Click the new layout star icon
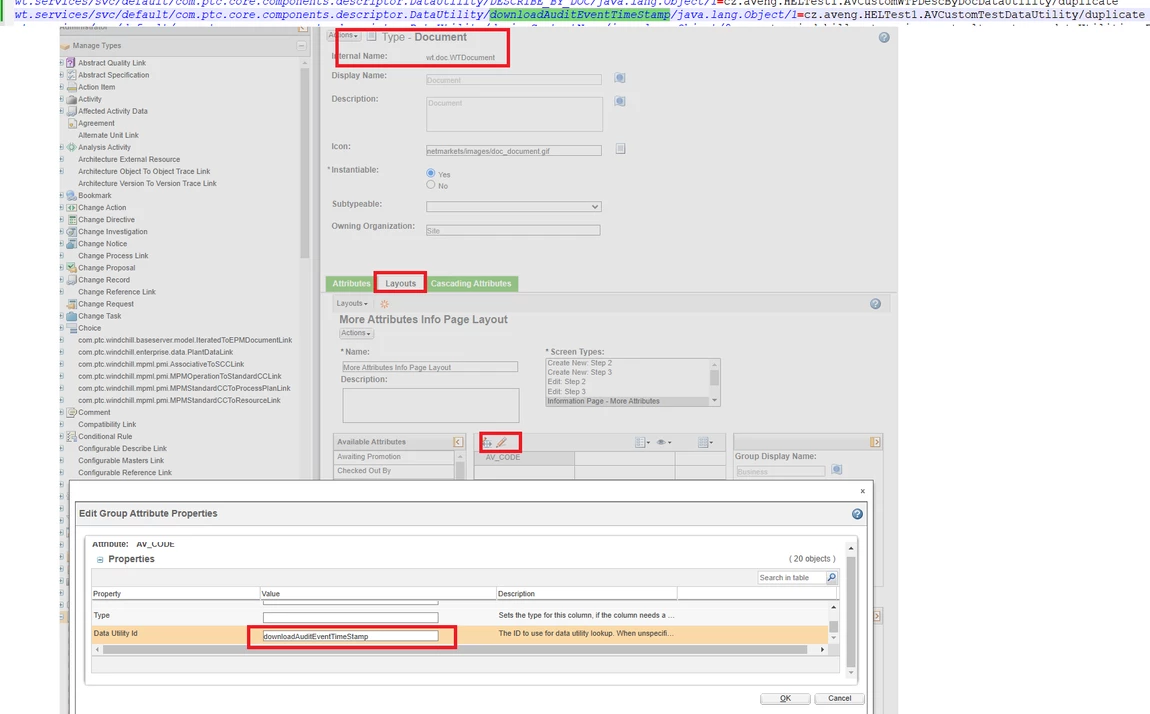The width and height of the screenshot is (1150, 714). (384, 303)
